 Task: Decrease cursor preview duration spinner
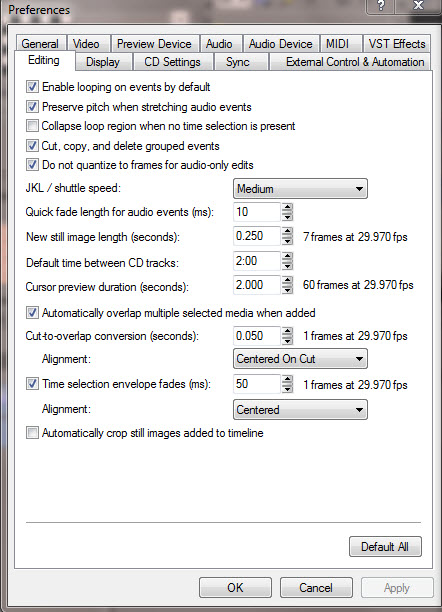coord(287,290)
